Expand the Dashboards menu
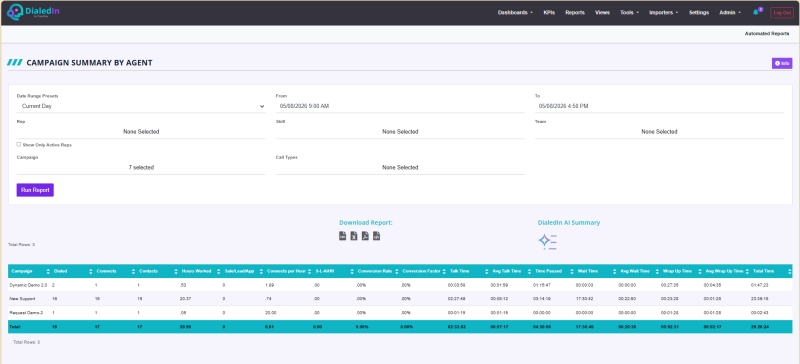Screen dimensions: 800x364 515,13
